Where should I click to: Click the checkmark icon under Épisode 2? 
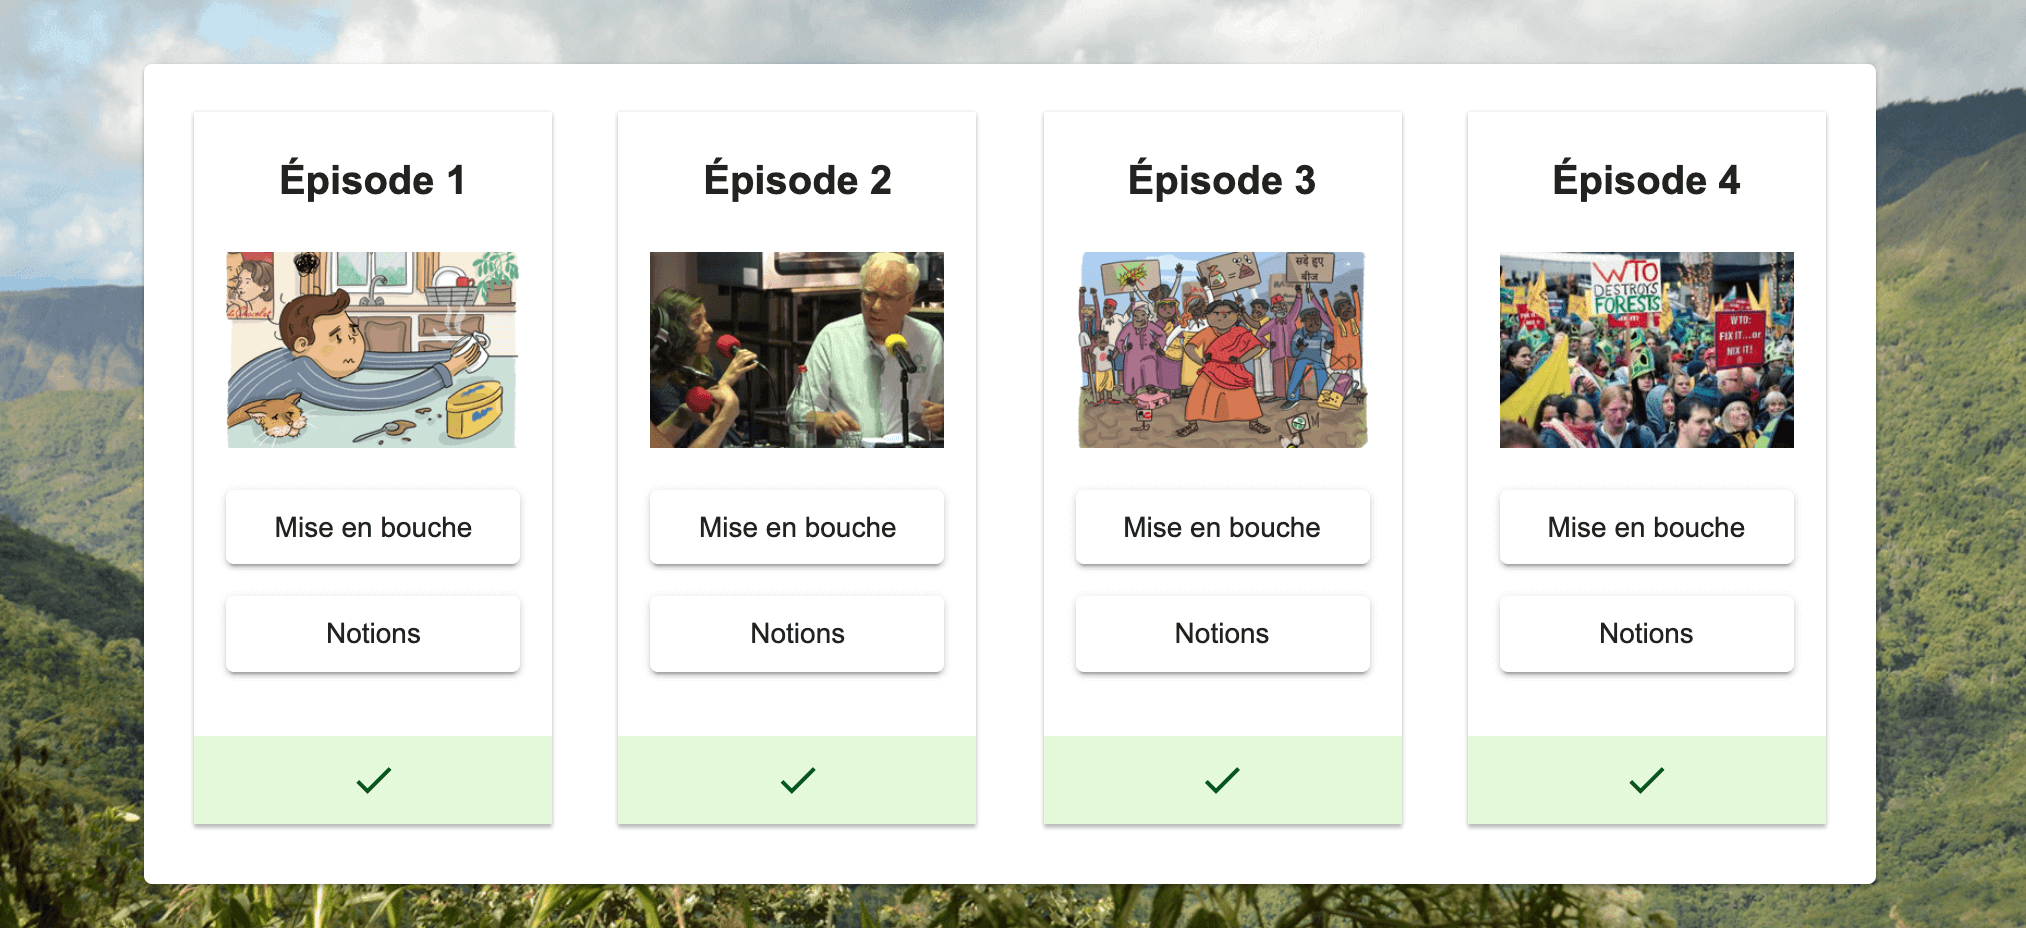coord(797,780)
